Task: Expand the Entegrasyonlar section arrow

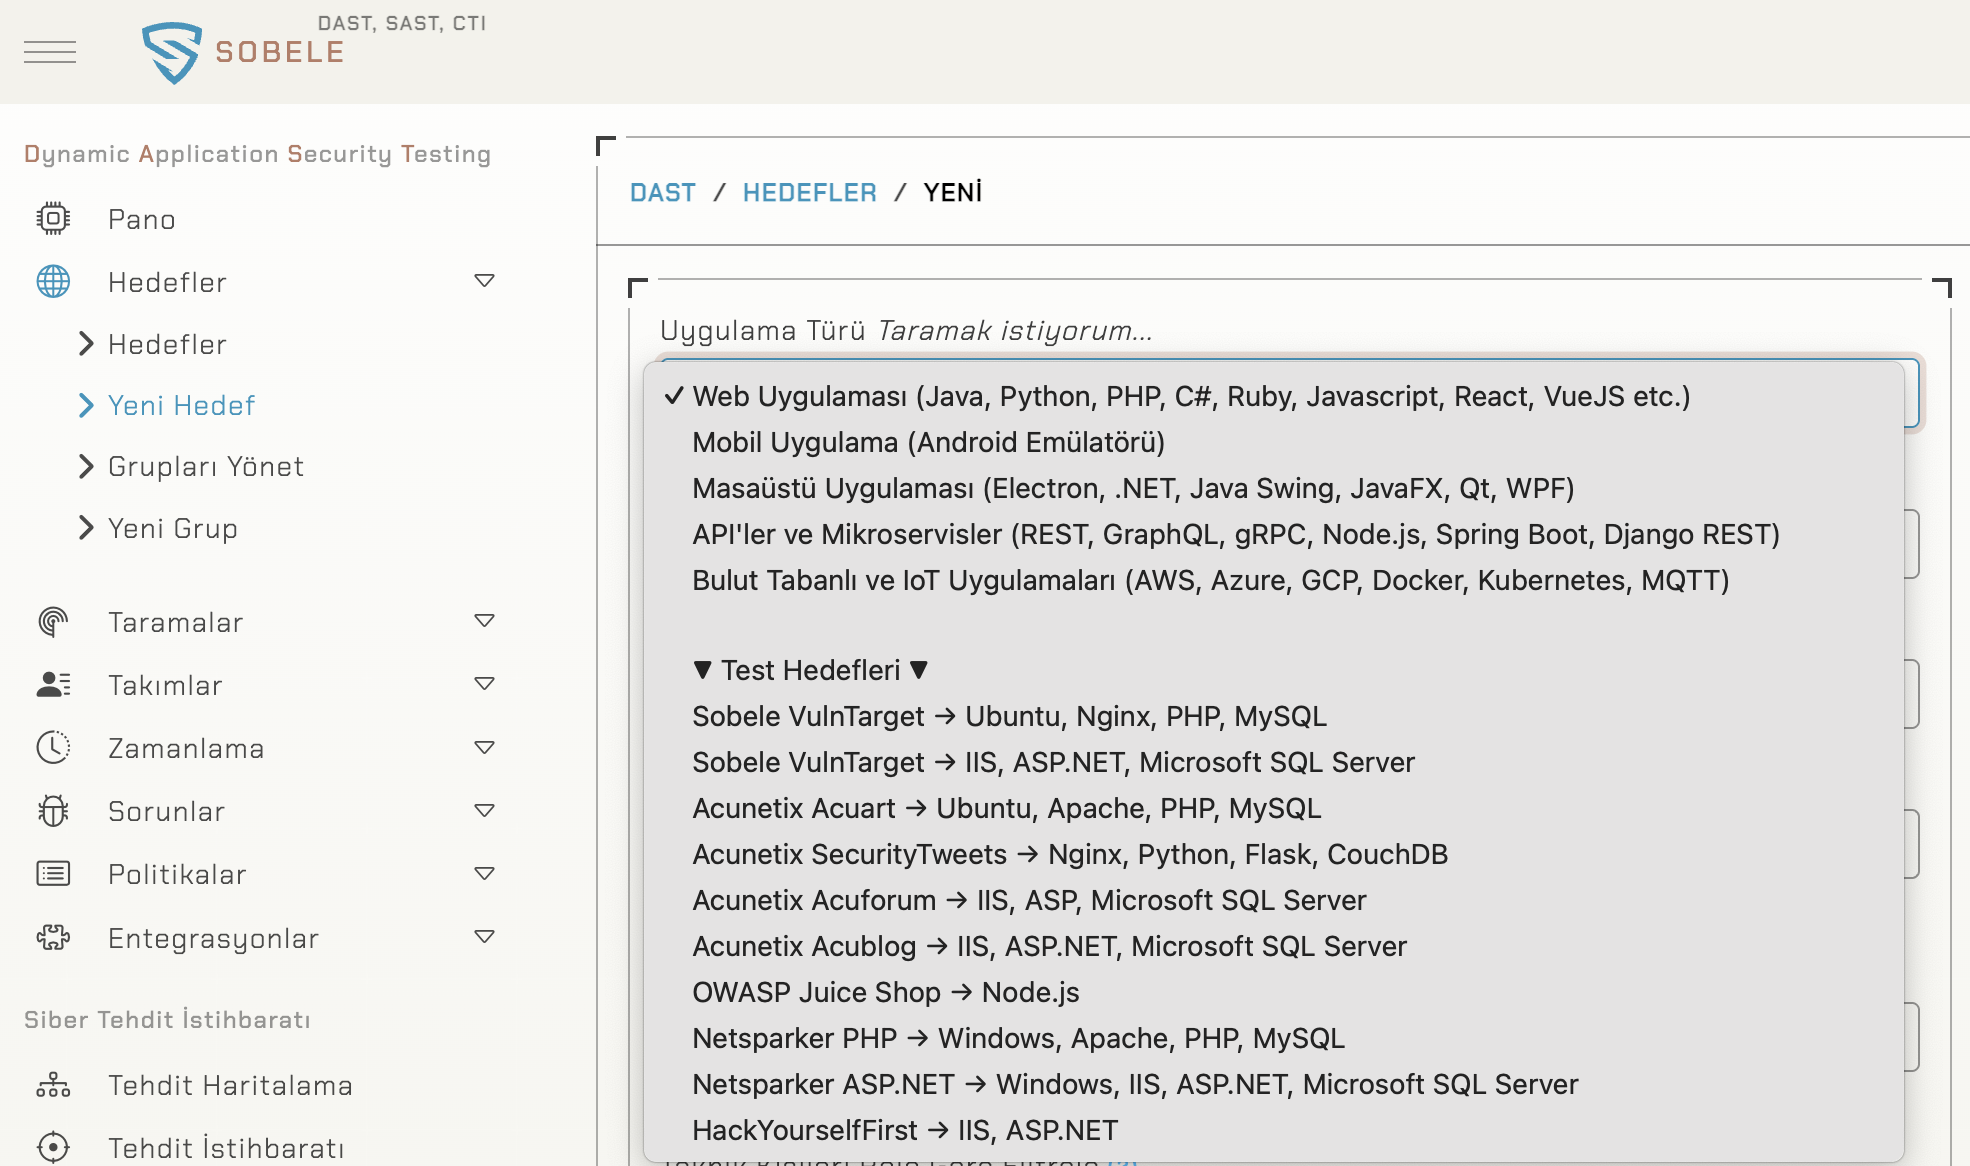Action: [484, 937]
